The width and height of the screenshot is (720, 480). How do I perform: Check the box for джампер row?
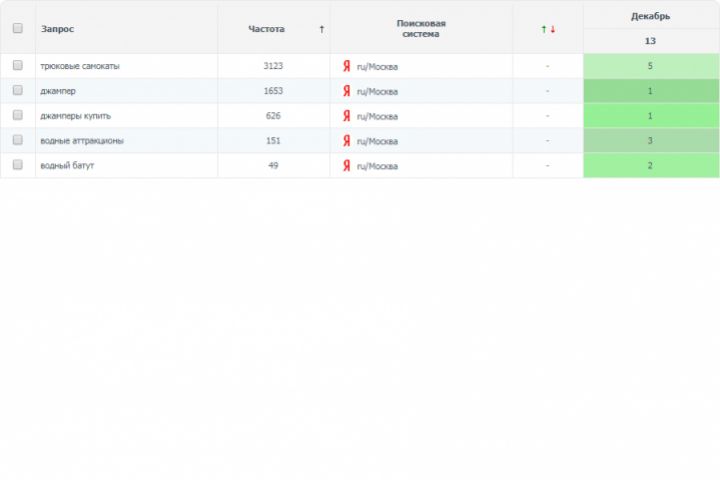pyautogui.click(x=17, y=90)
